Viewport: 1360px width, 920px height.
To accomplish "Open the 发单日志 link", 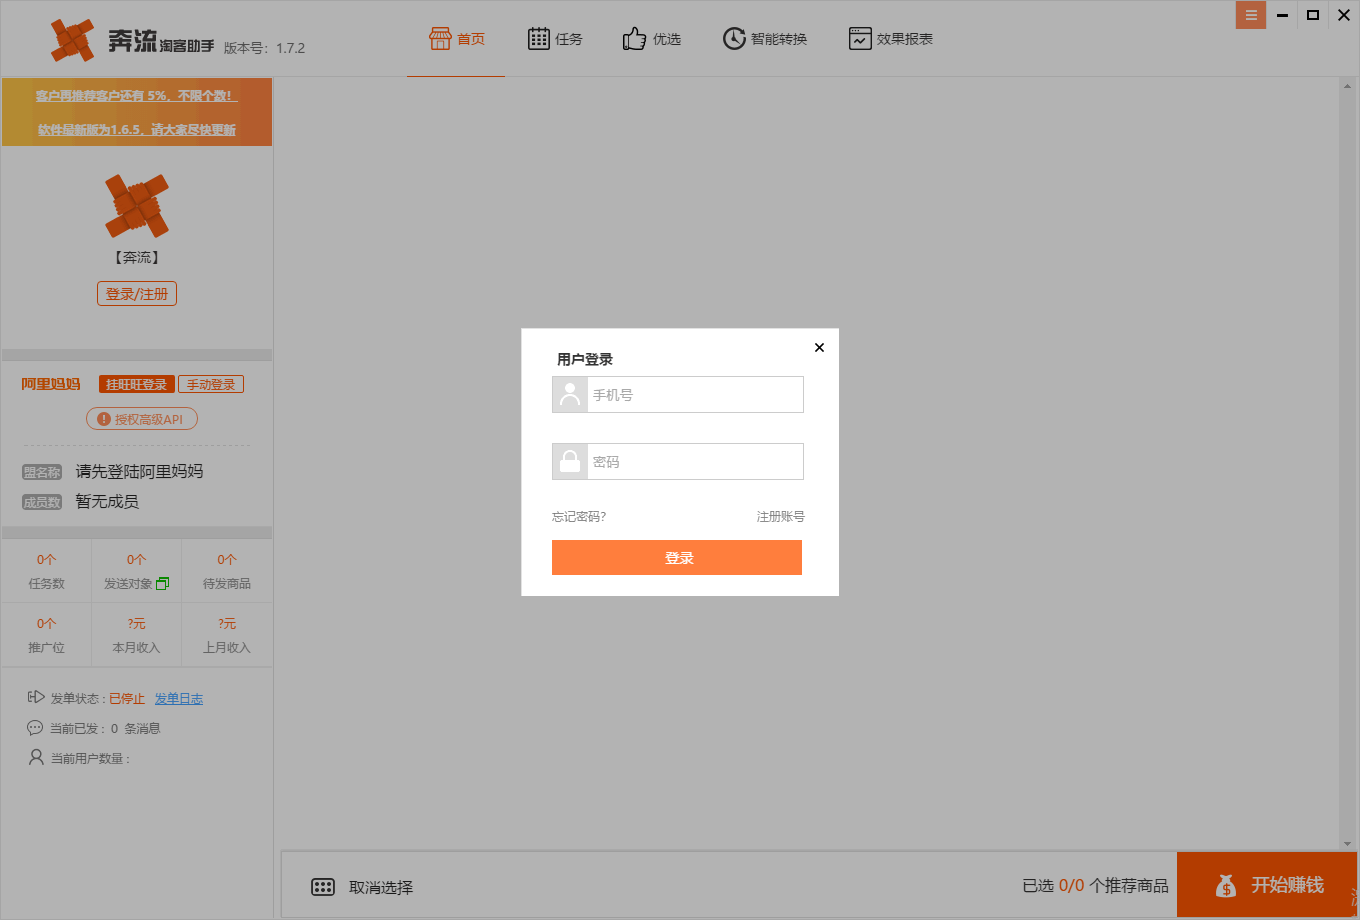I will coord(179,699).
